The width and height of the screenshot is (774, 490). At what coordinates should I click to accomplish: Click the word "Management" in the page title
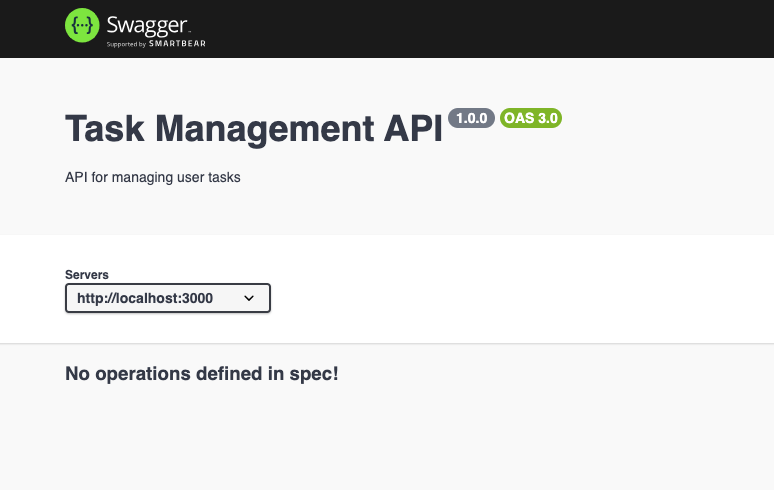pos(265,129)
